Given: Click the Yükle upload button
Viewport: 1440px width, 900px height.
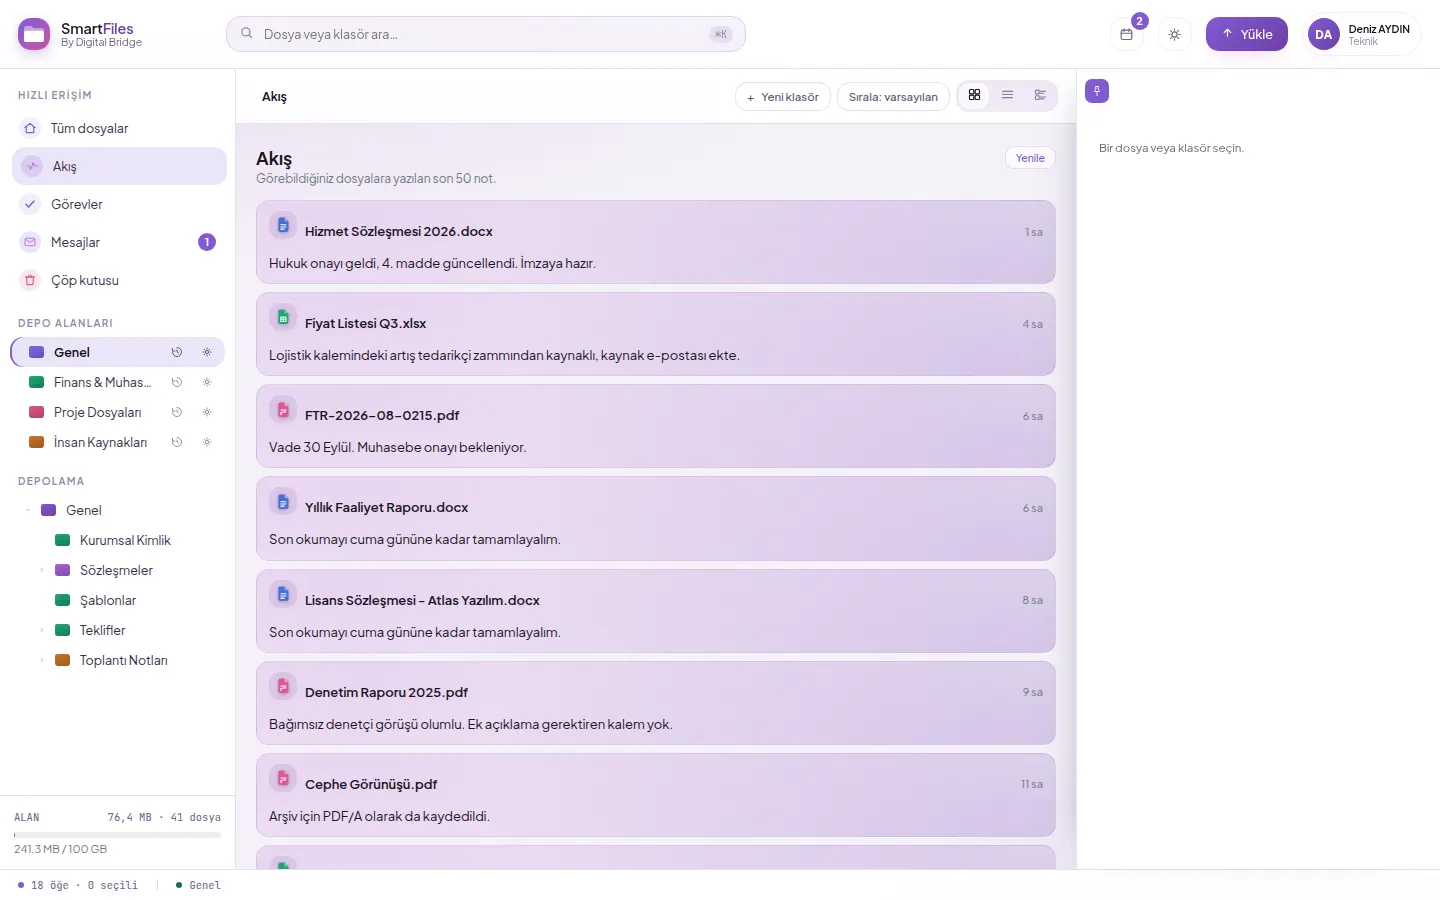Looking at the screenshot, I should [x=1246, y=34].
